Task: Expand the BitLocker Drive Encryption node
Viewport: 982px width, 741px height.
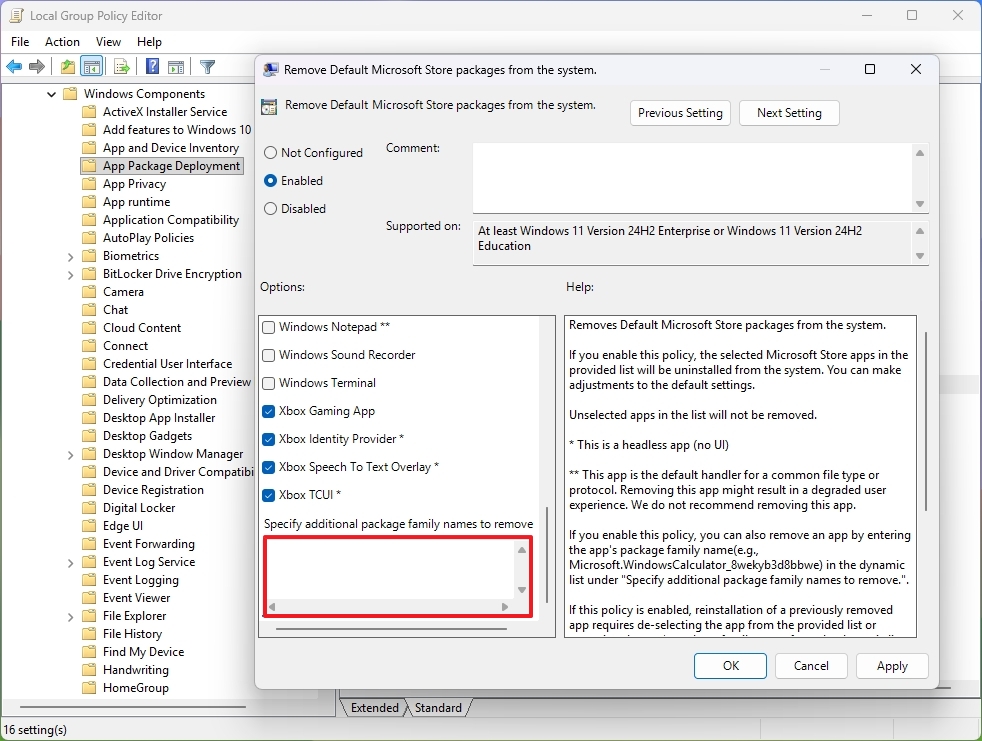Action: pos(70,275)
